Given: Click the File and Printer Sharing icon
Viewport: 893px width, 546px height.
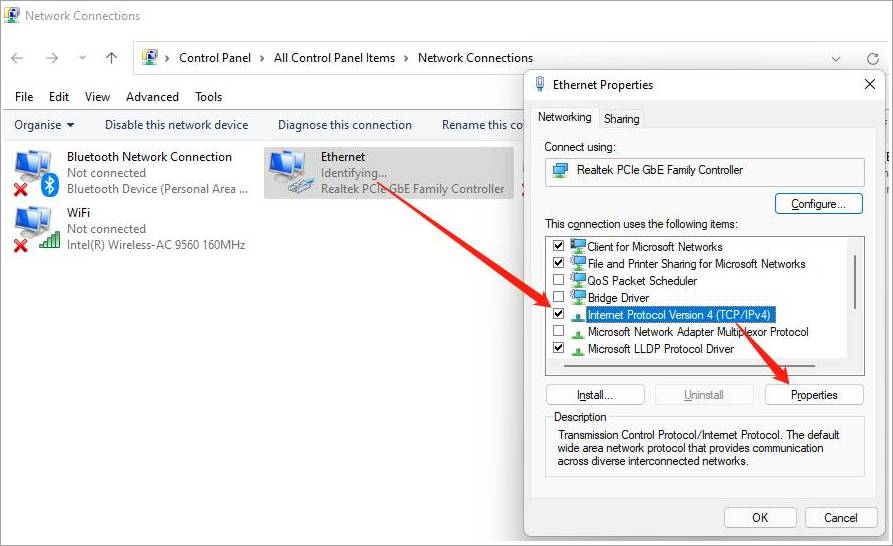Looking at the screenshot, I should (x=577, y=263).
